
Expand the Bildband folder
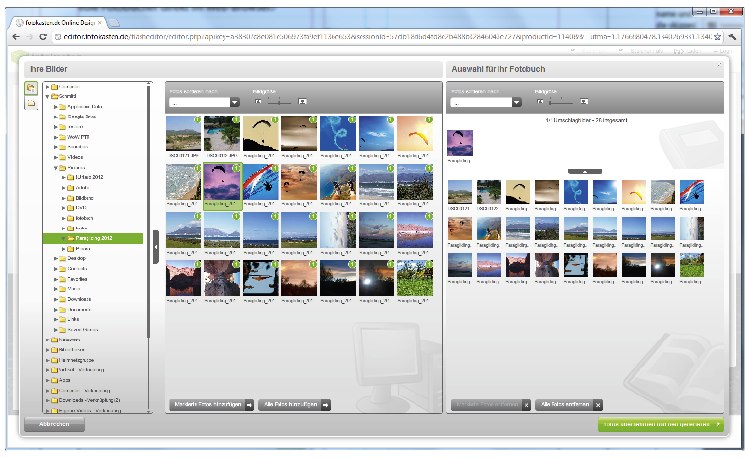tap(64, 198)
